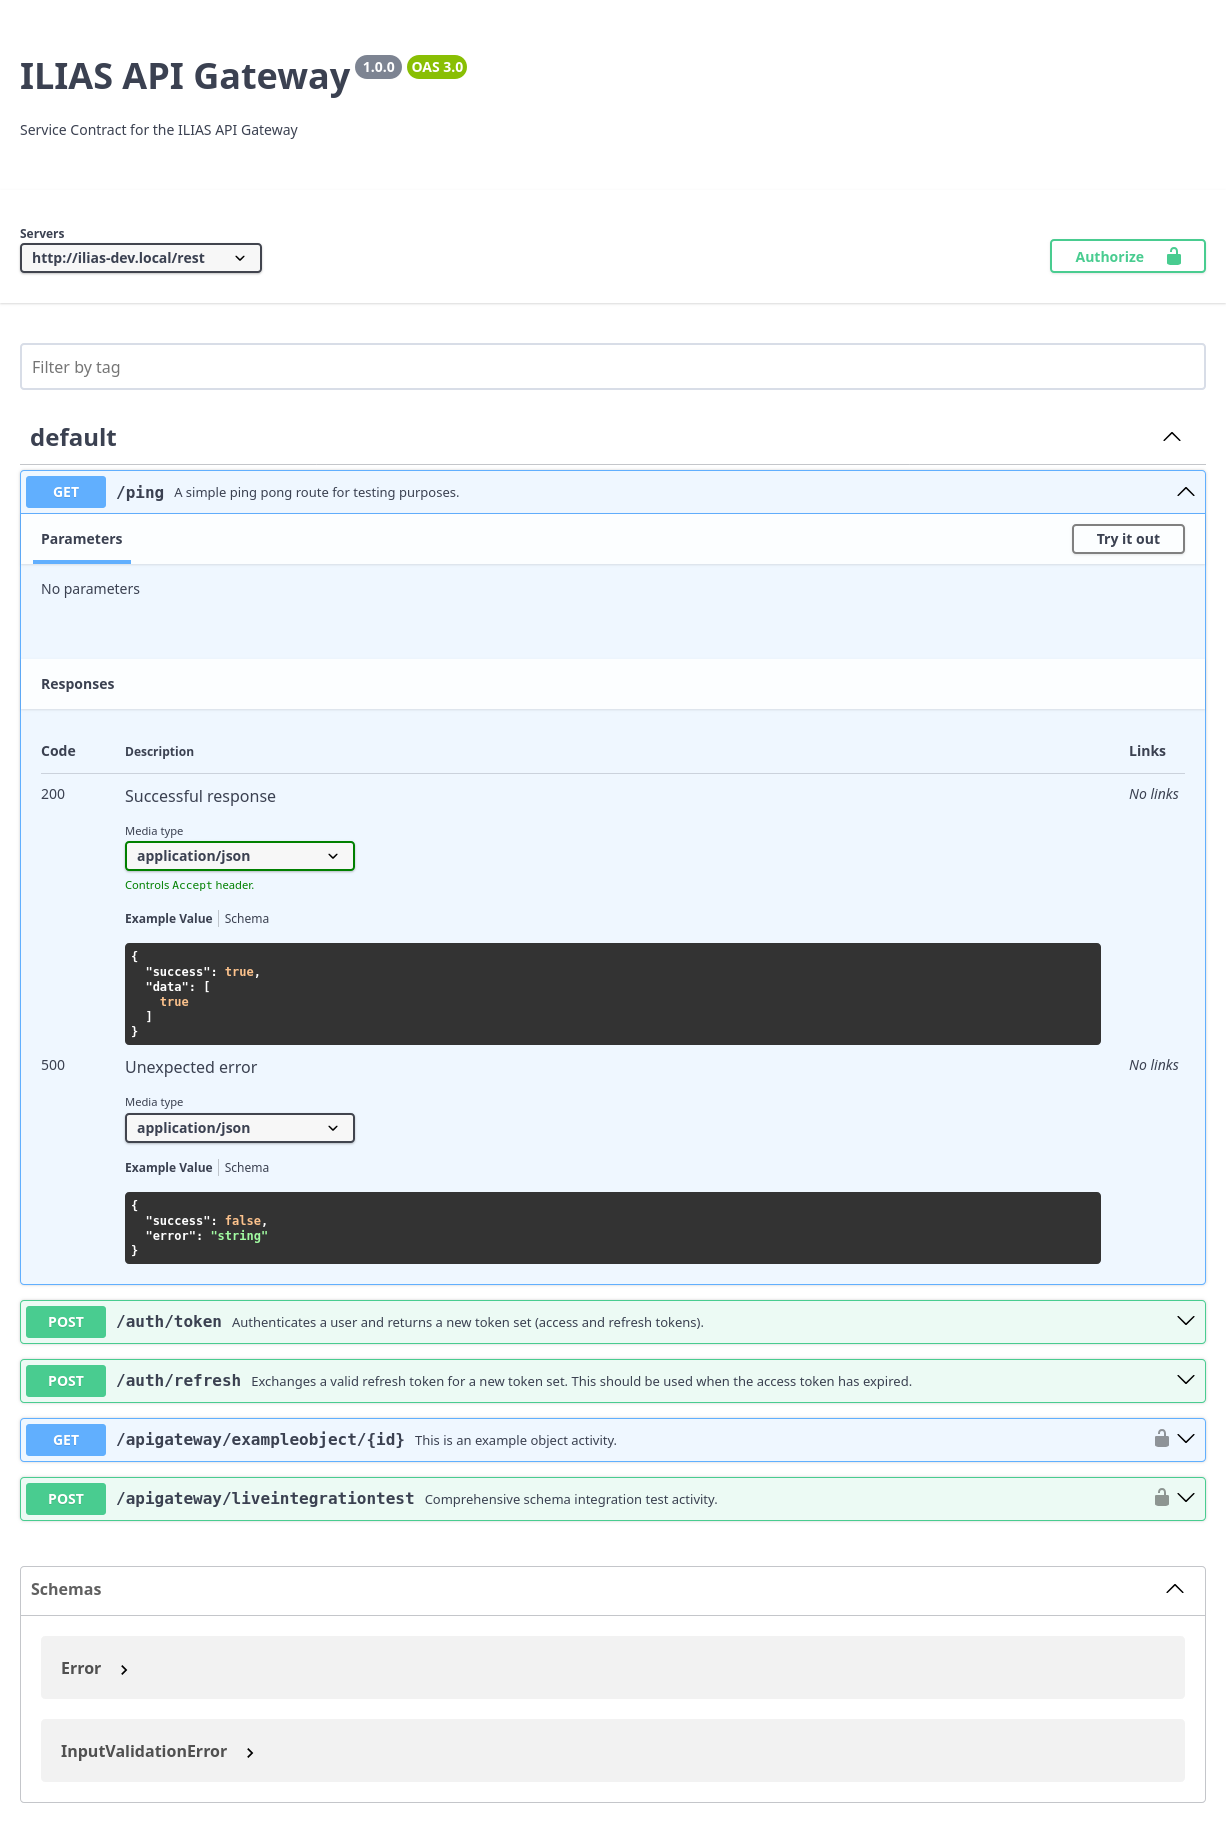Screen dimensions: 1226x1833
Task: Expand the Error schema
Action: pyautogui.click(x=95, y=1668)
